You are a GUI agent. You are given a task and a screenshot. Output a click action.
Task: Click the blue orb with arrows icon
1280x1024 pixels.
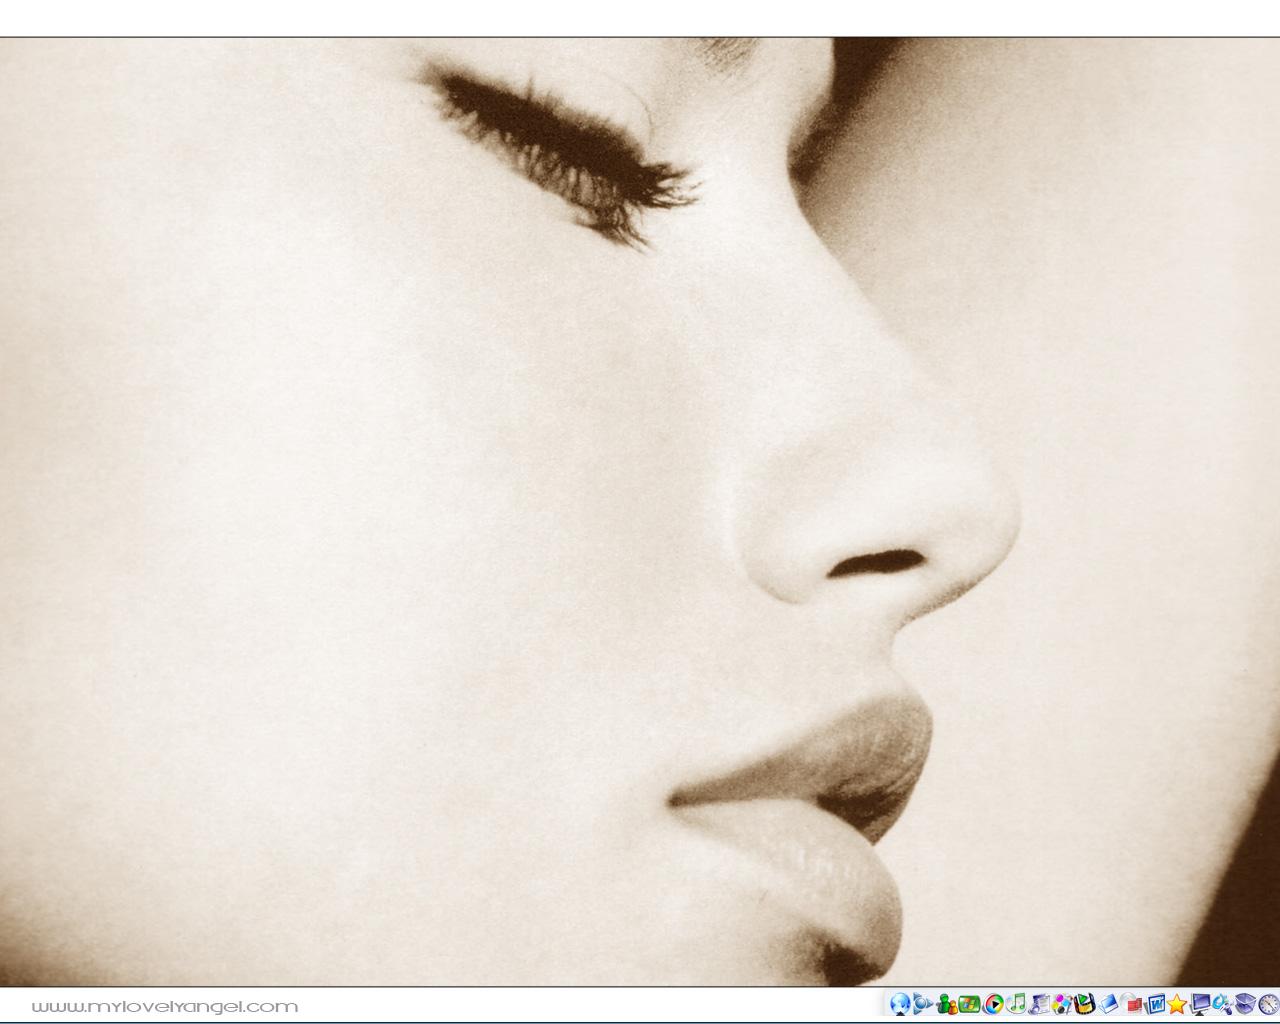[x=922, y=1004]
